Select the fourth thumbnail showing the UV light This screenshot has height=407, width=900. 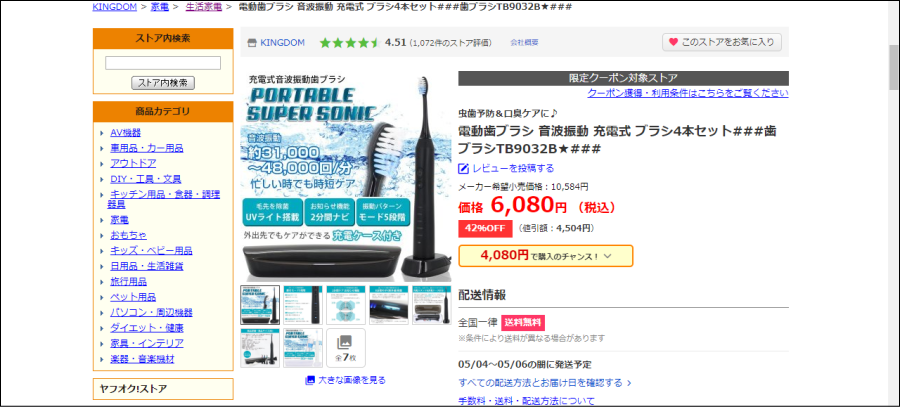(x=389, y=305)
